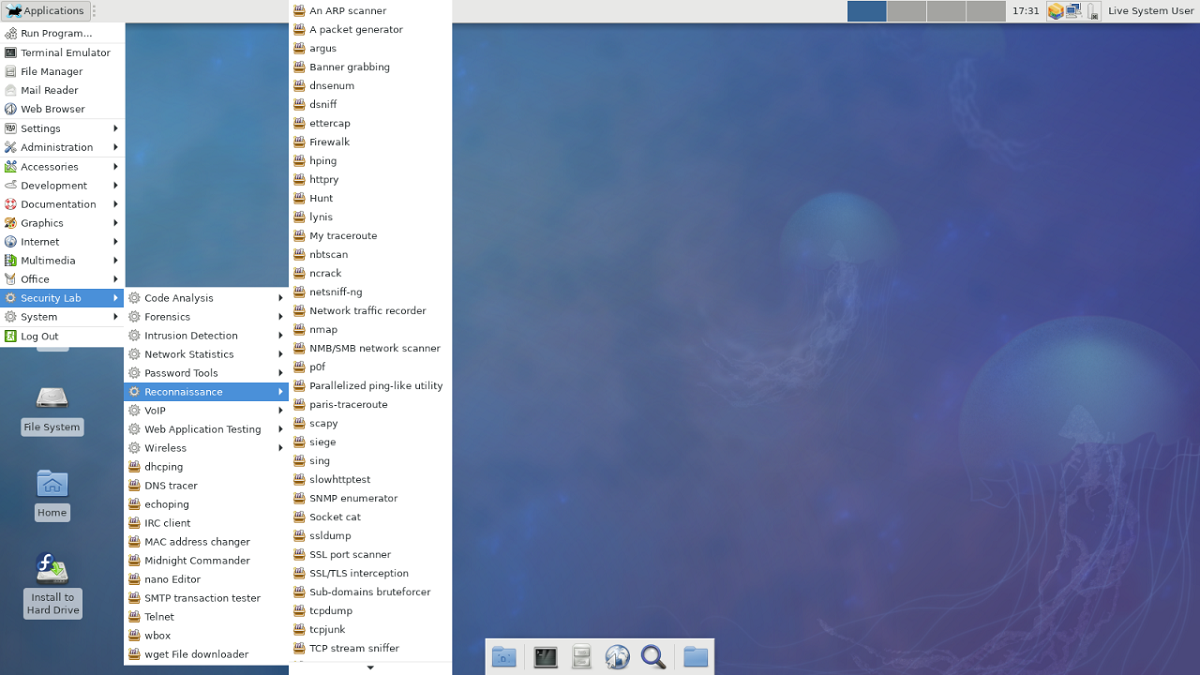Choose Network Statistics from Security Lab menu
This screenshot has height=675, width=1200.
tap(206, 354)
